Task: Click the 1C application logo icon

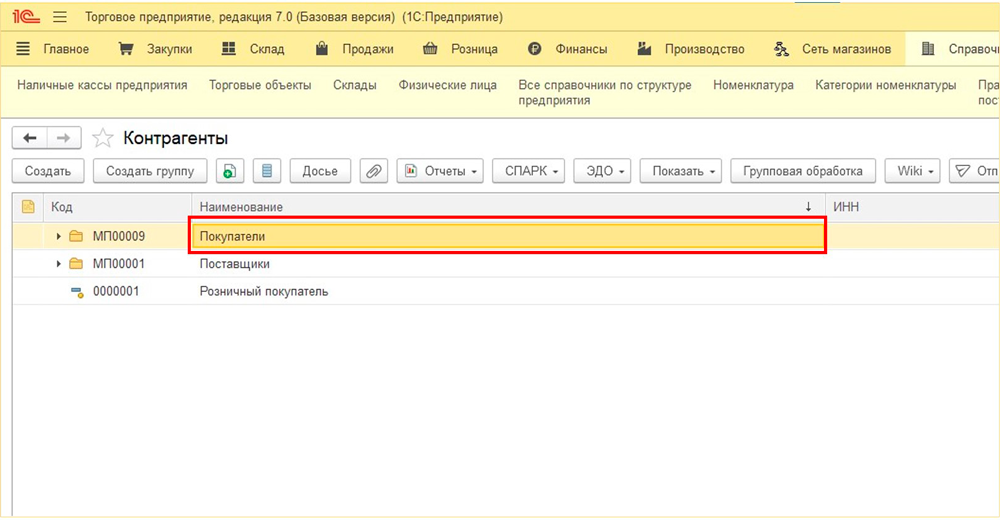Action: (26, 17)
